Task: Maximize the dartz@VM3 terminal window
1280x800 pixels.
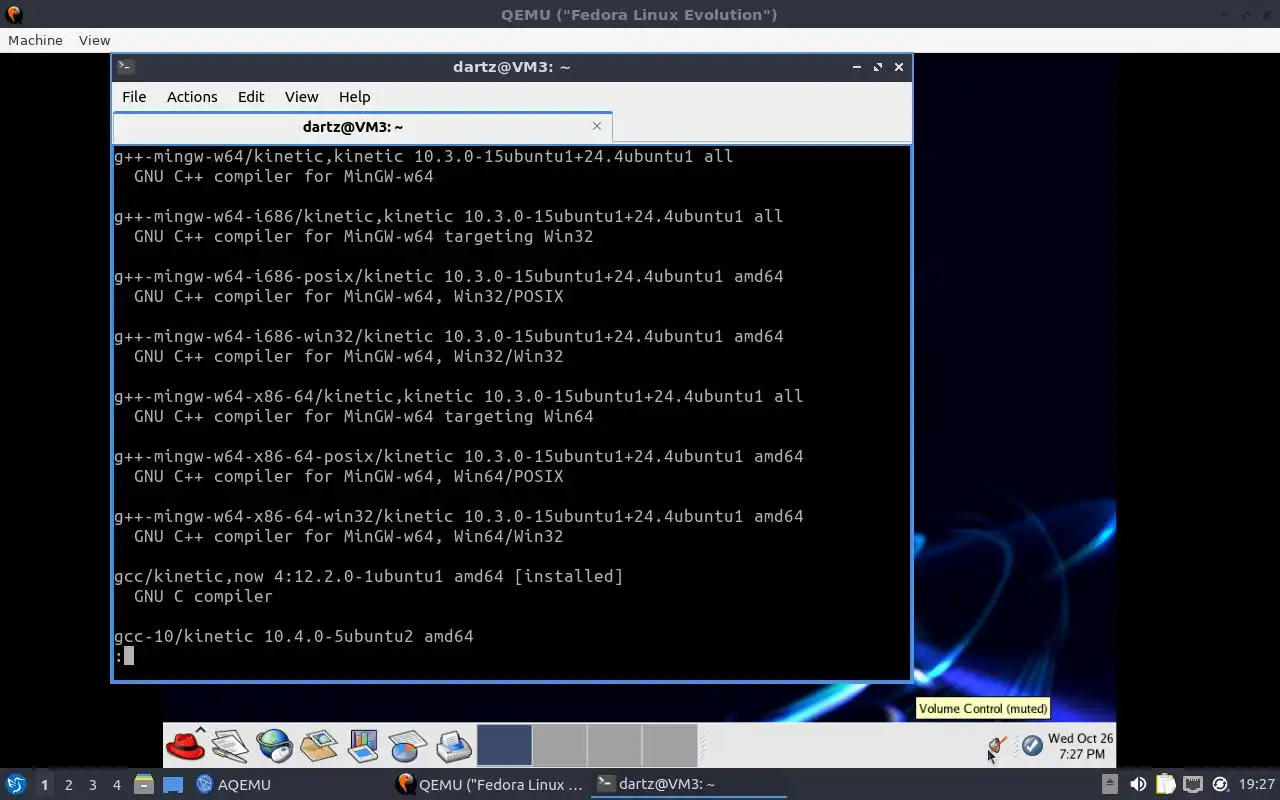Action: point(878,67)
